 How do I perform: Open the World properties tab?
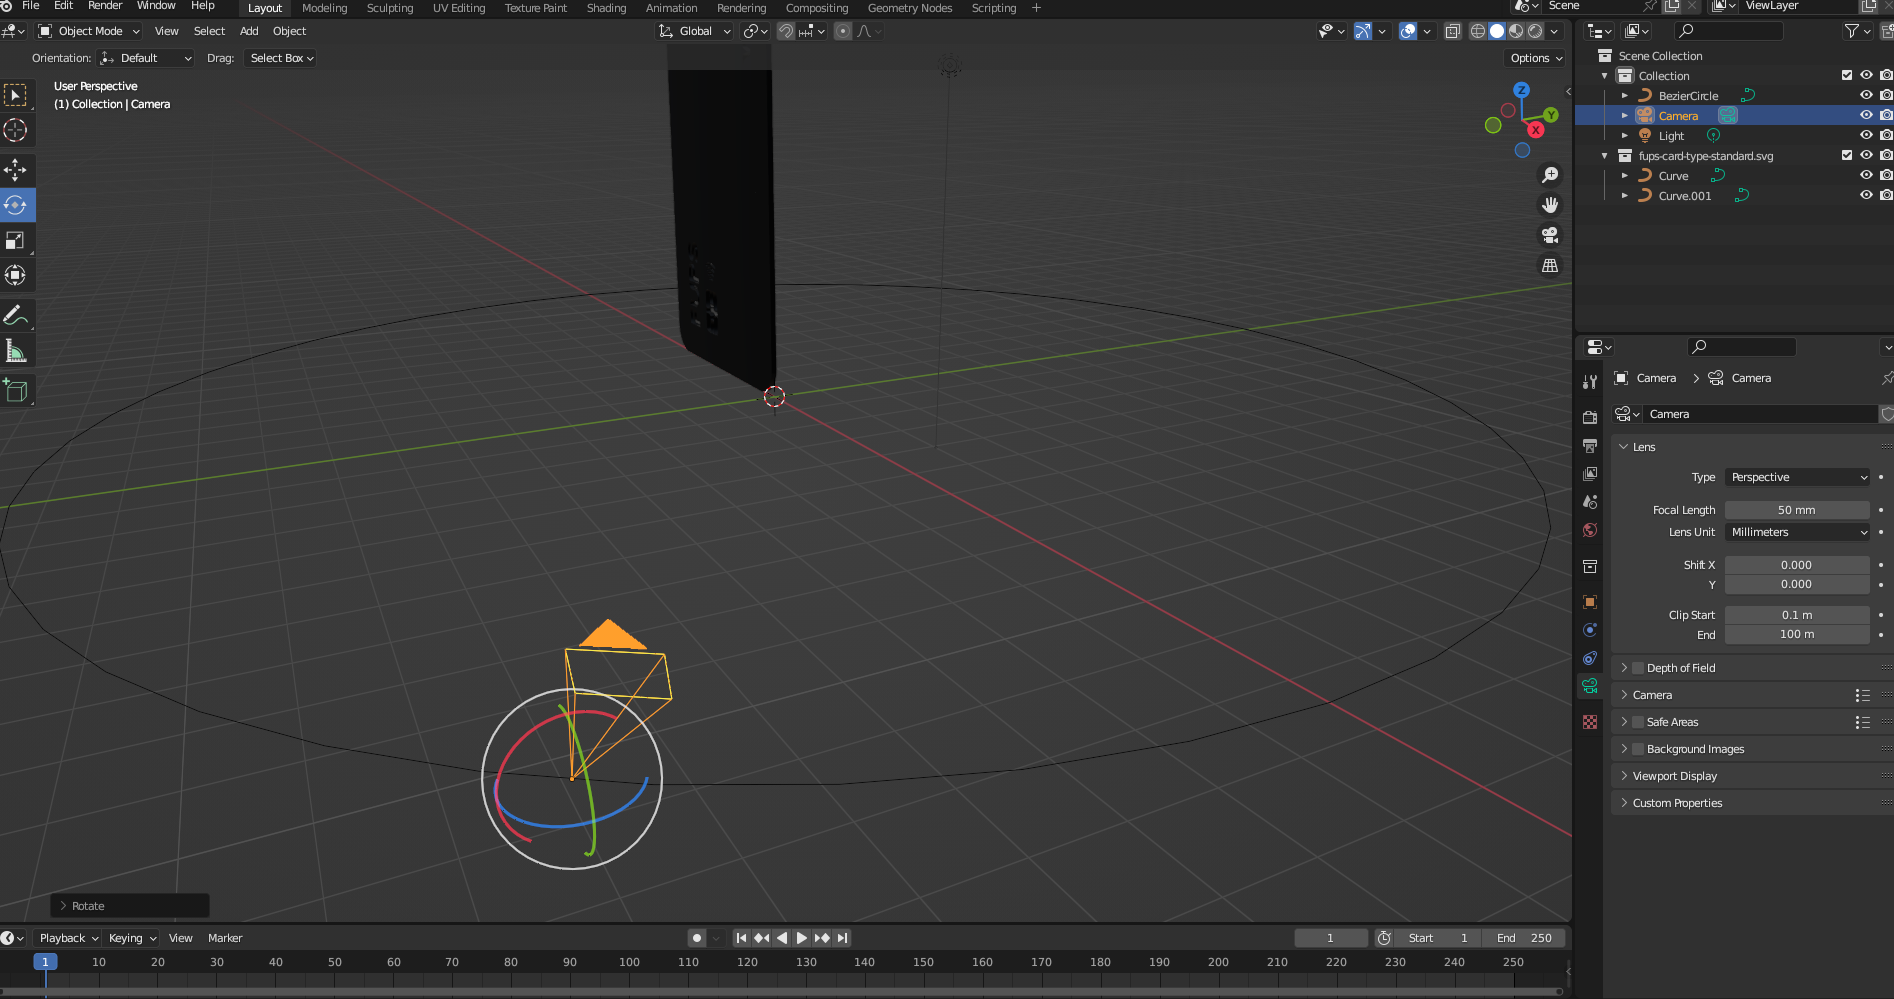1590,530
